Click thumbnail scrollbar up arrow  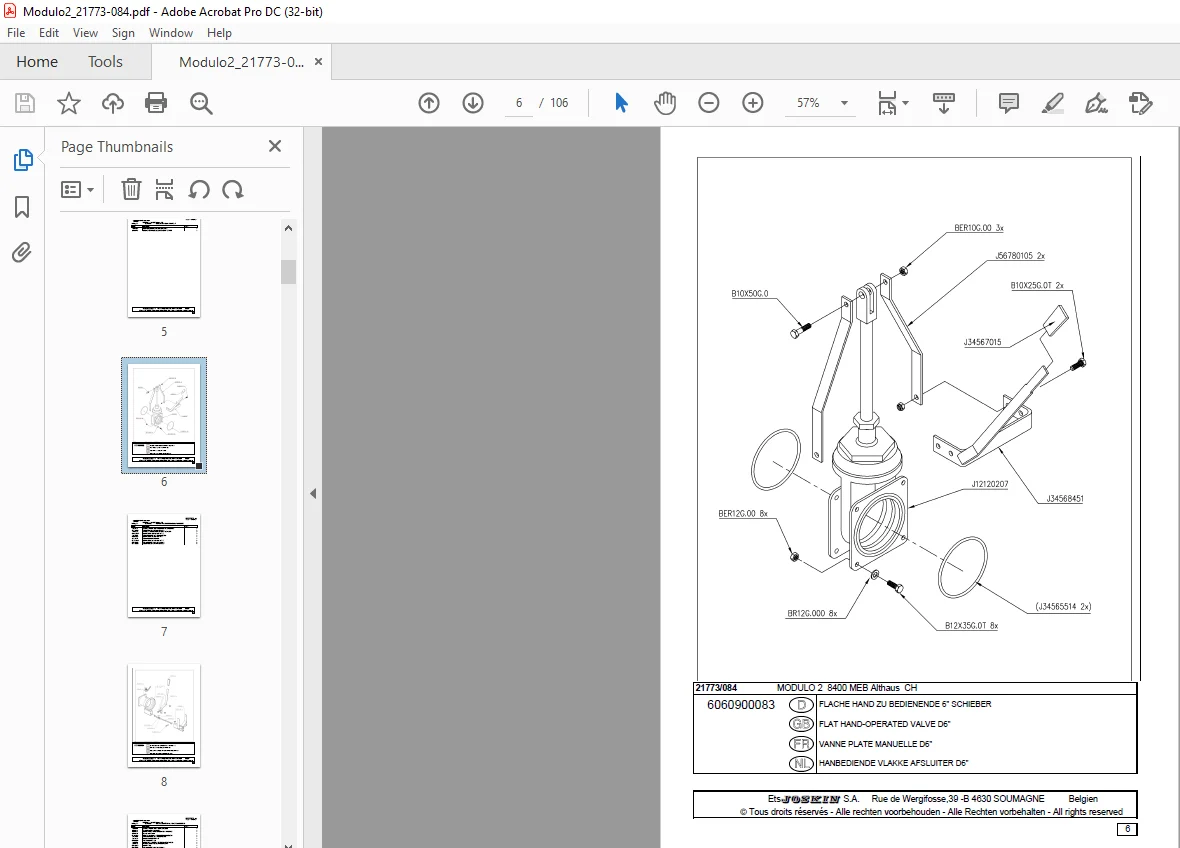pos(288,228)
